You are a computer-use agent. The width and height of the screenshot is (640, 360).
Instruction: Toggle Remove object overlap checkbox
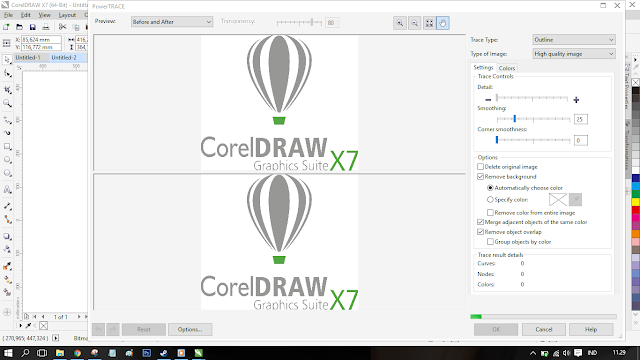pos(480,232)
